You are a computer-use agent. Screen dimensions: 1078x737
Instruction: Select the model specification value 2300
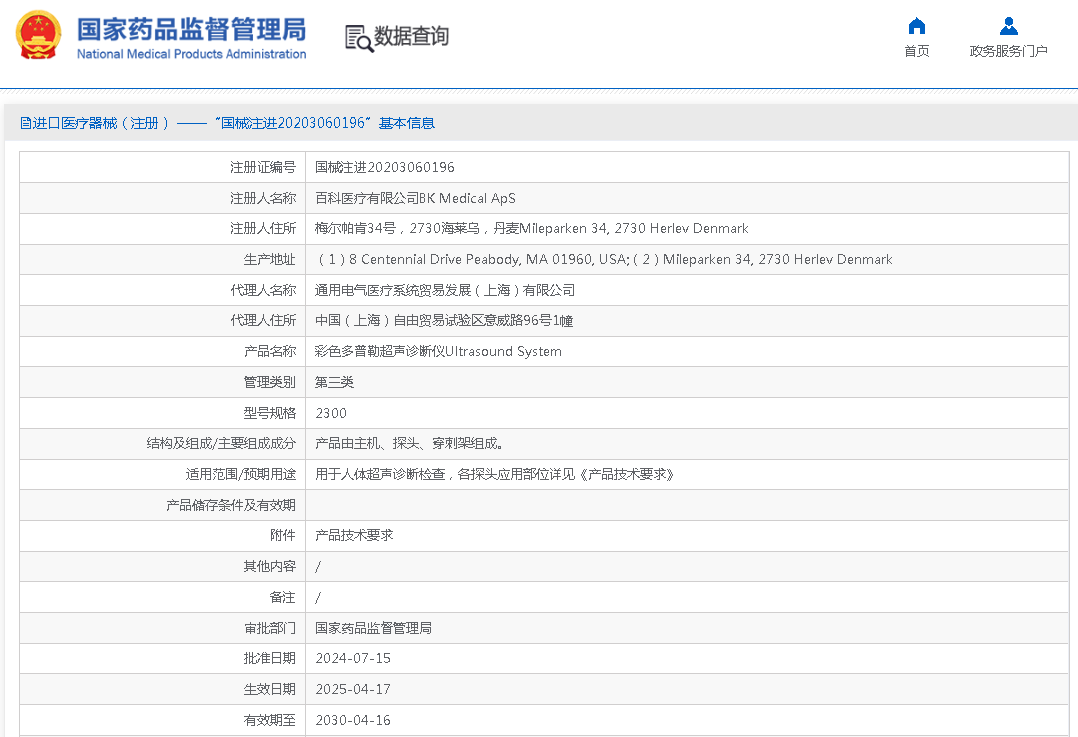pyautogui.click(x=331, y=413)
